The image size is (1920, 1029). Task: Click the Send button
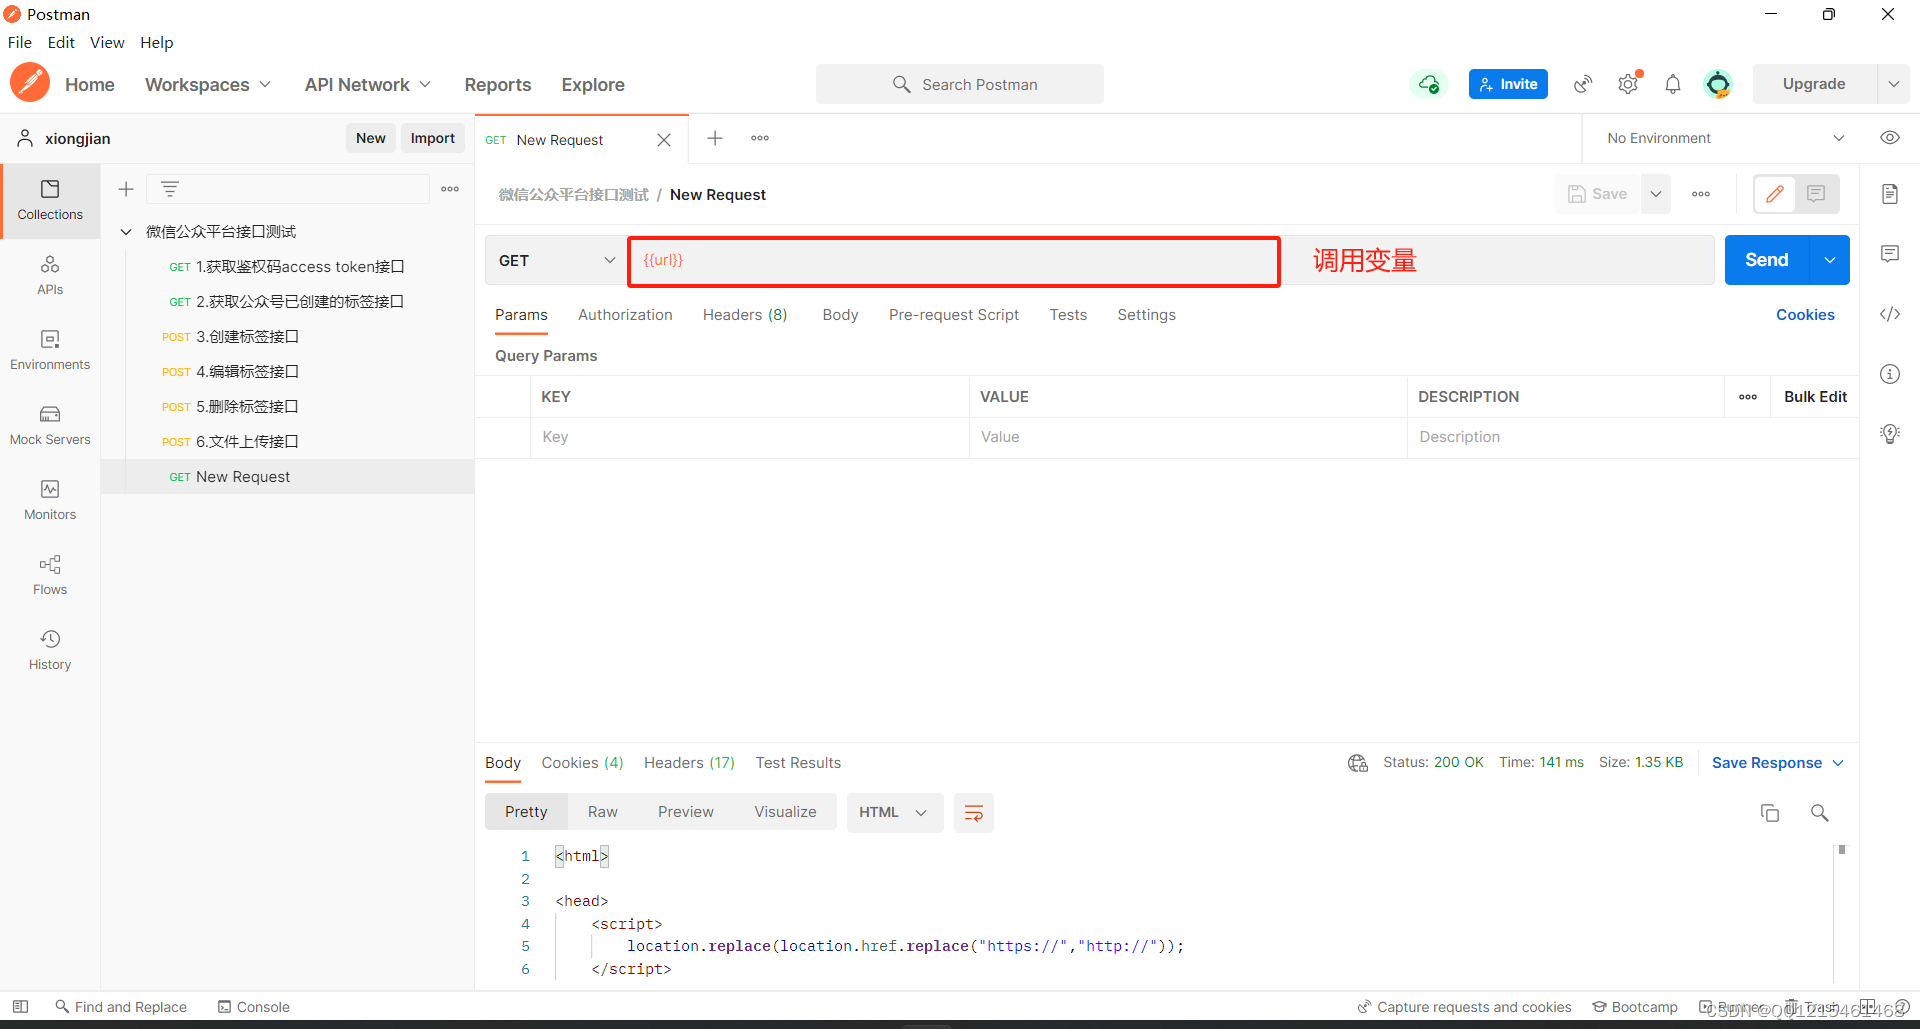pos(1767,260)
